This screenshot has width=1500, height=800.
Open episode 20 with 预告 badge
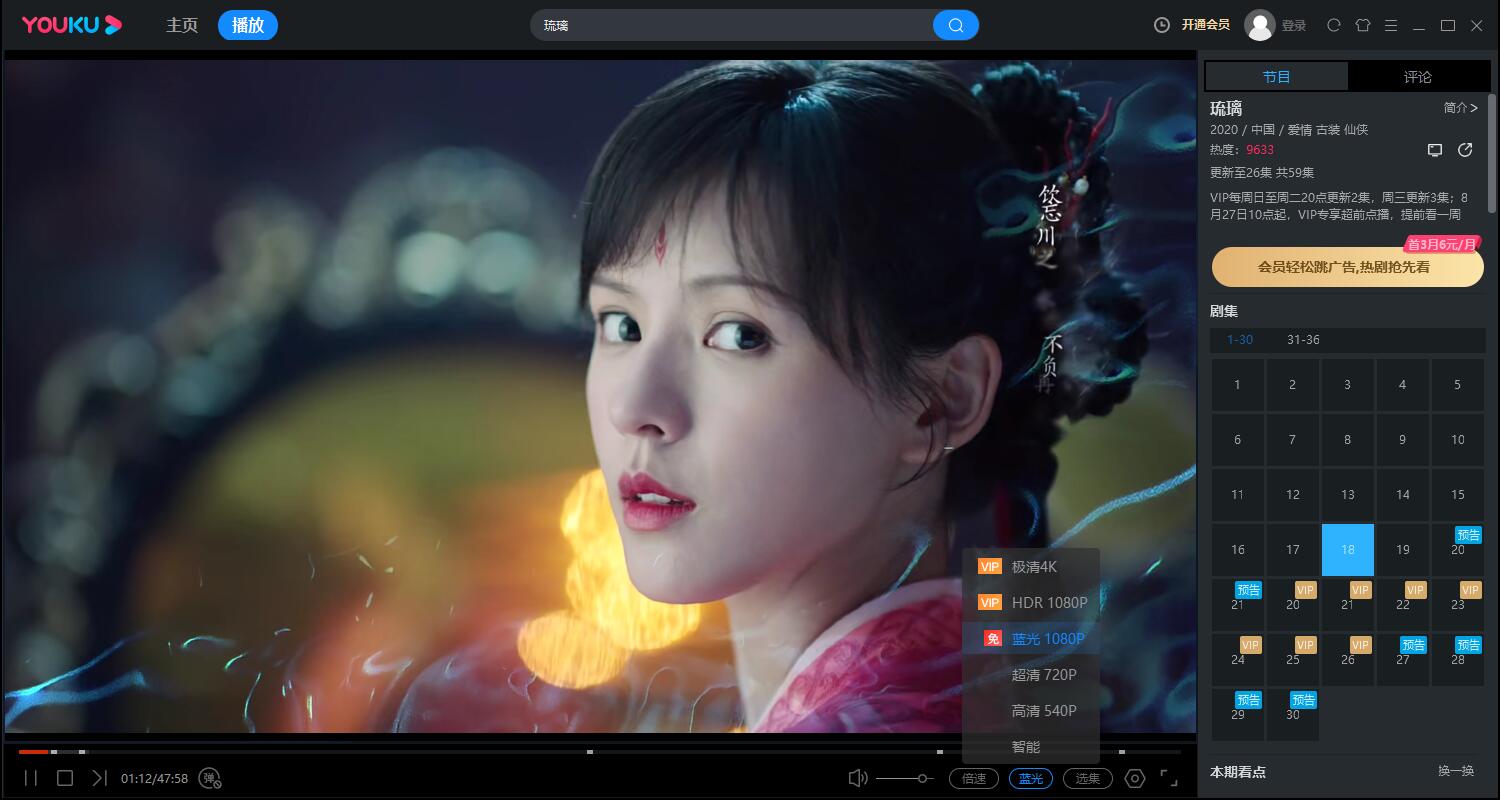pos(1457,550)
